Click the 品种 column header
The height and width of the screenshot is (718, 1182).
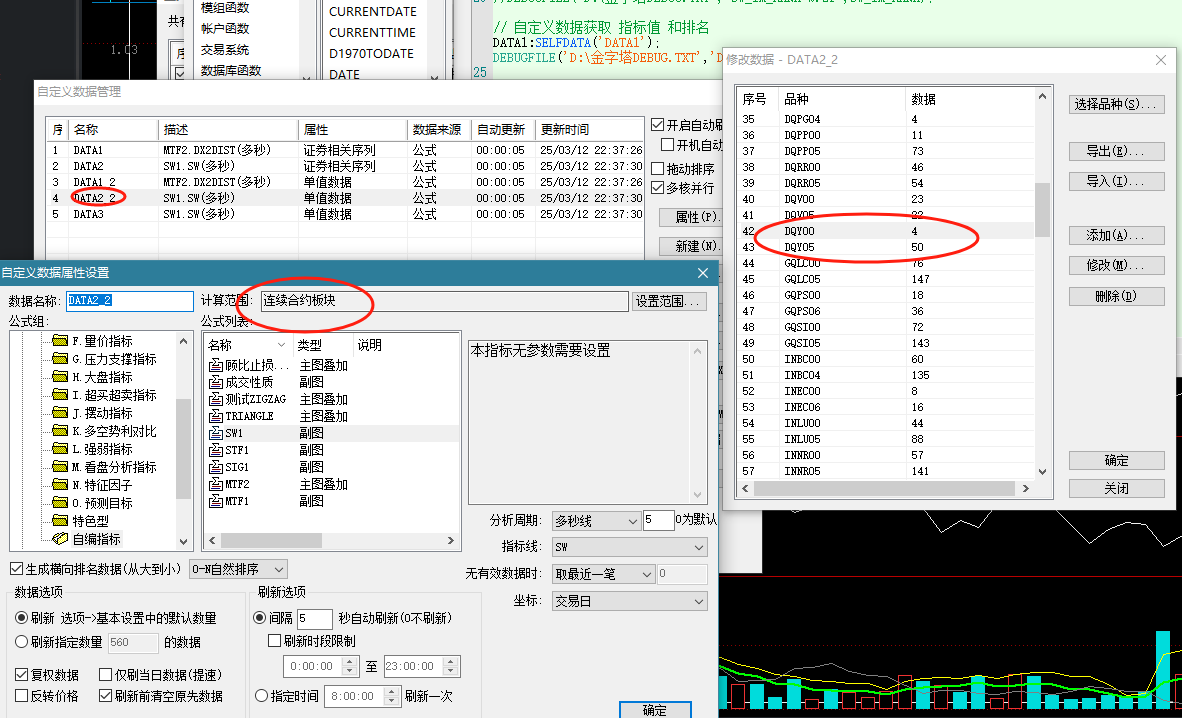tap(842, 99)
